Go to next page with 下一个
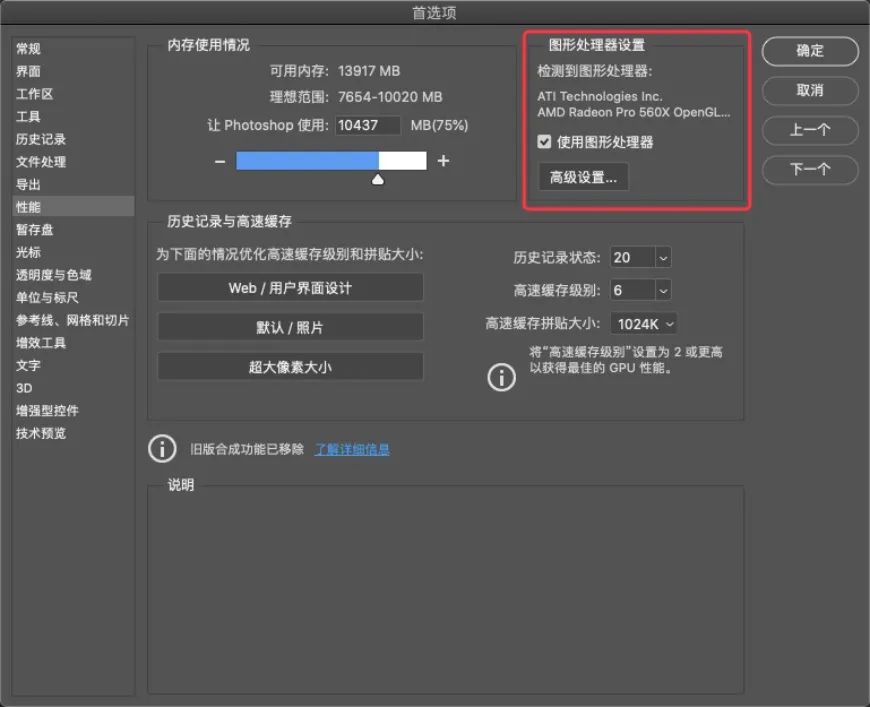 [x=810, y=169]
